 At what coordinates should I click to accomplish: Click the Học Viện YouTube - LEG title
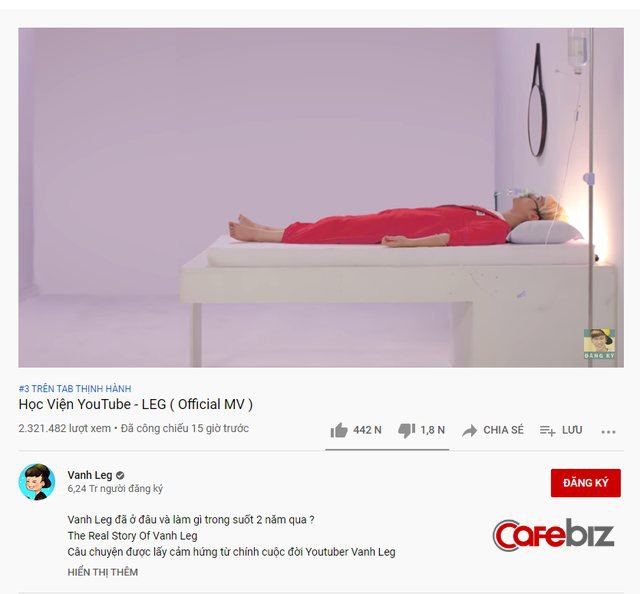[x=136, y=405]
